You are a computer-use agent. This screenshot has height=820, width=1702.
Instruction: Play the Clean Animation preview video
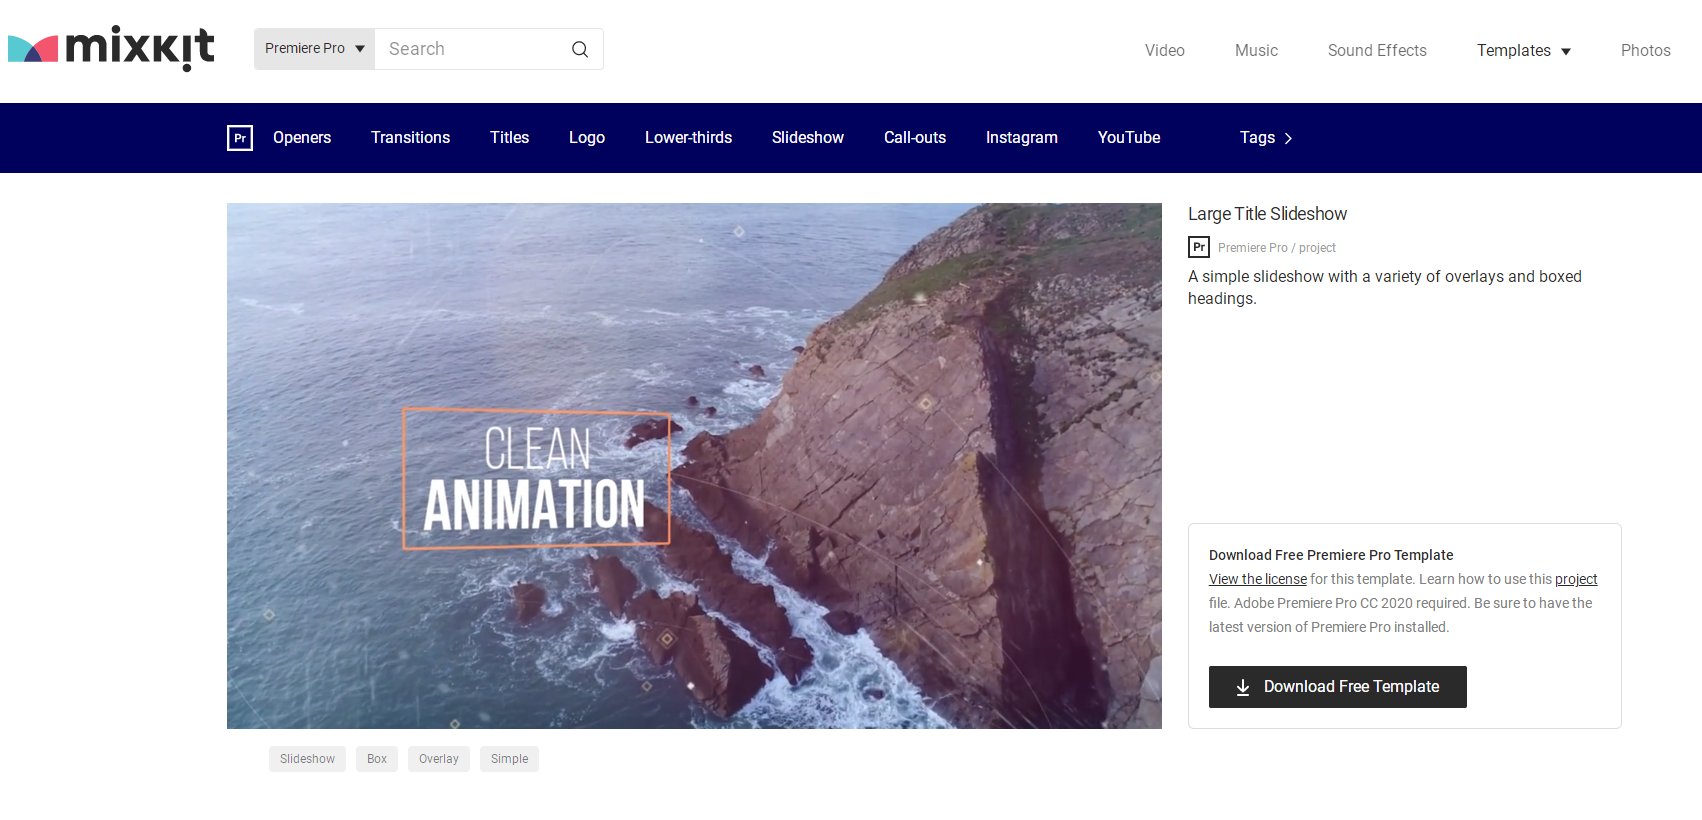[694, 466]
